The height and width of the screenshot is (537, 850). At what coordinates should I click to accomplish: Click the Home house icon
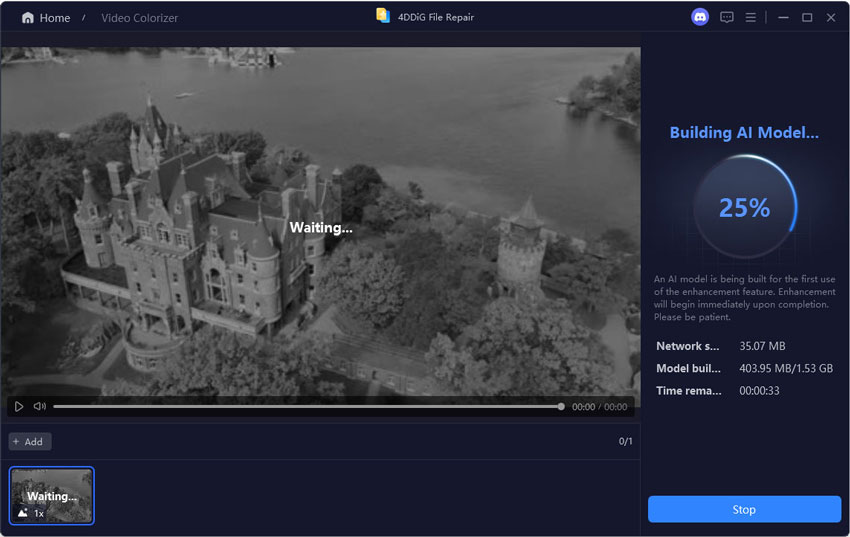(x=27, y=18)
